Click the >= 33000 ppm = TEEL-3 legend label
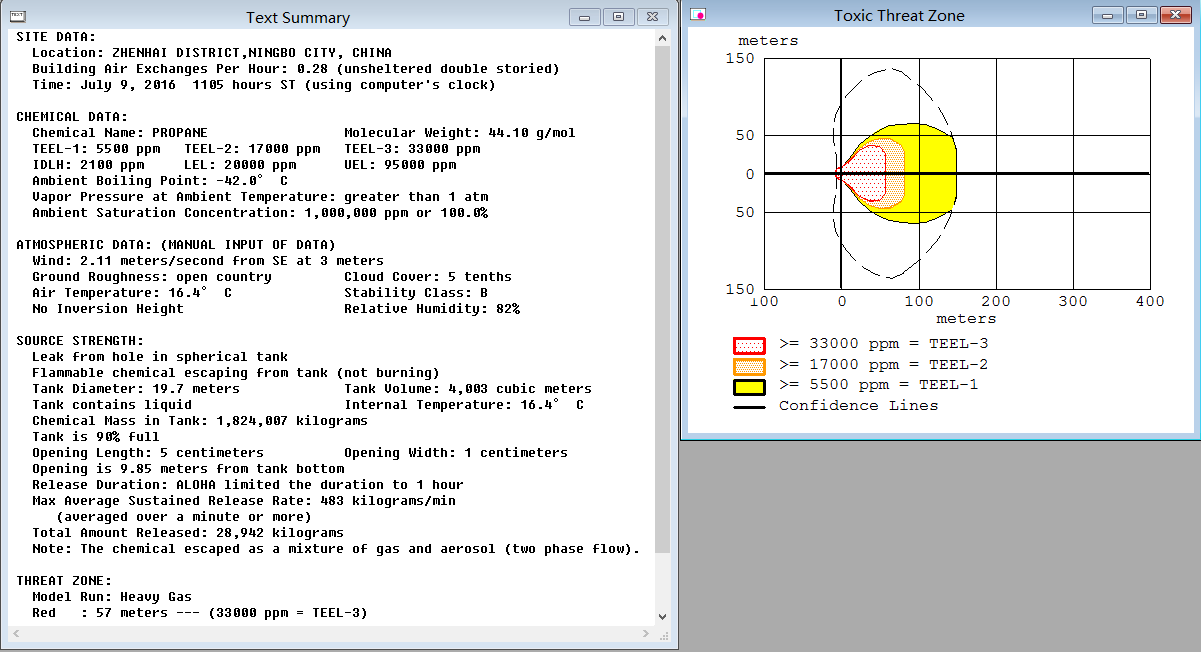 [883, 345]
